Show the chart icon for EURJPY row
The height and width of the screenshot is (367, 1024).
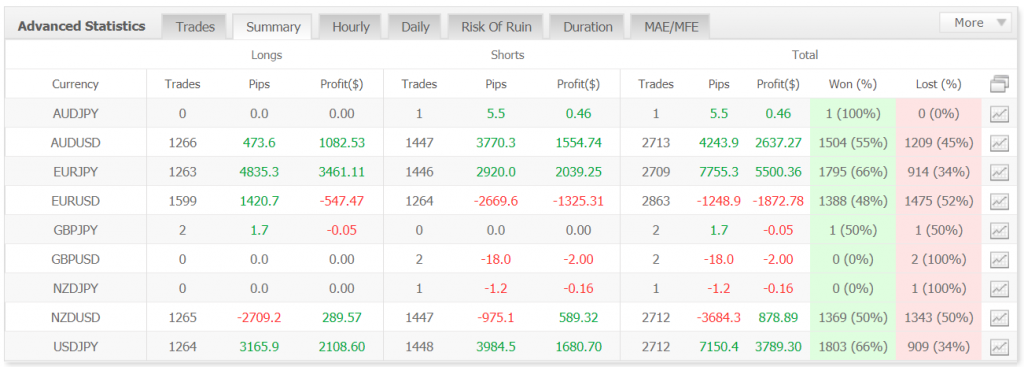click(x=999, y=172)
